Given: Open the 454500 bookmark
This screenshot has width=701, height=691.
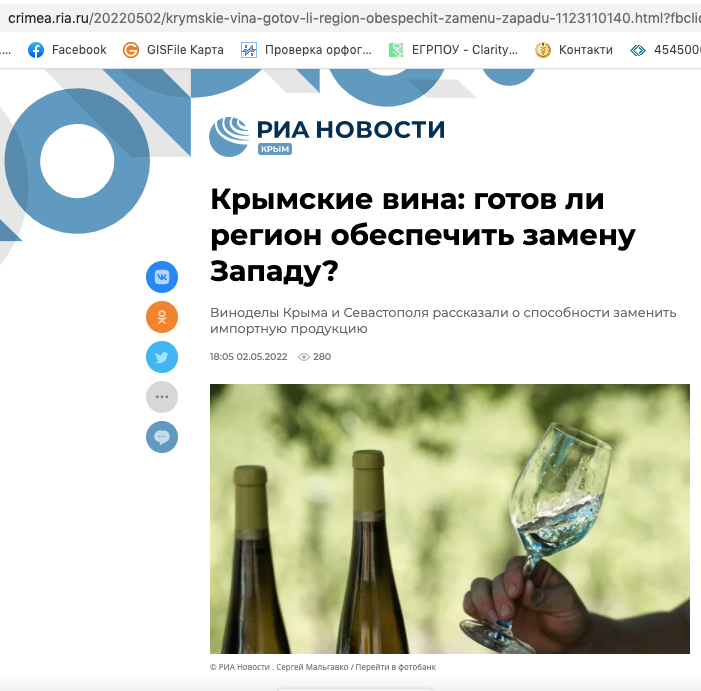Looking at the screenshot, I should (665, 50).
